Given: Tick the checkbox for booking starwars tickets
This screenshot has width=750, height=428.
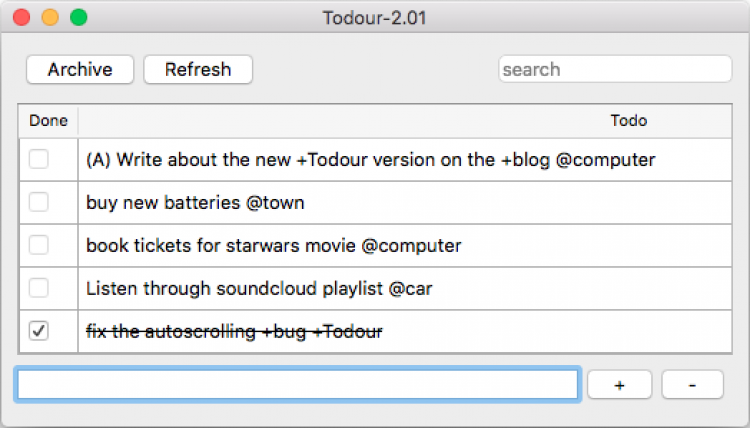Looking at the screenshot, I should (39, 245).
